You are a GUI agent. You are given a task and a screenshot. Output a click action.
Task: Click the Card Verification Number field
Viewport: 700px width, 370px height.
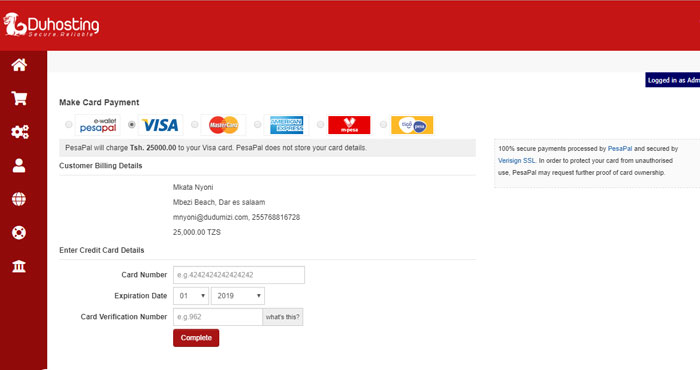coord(218,317)
